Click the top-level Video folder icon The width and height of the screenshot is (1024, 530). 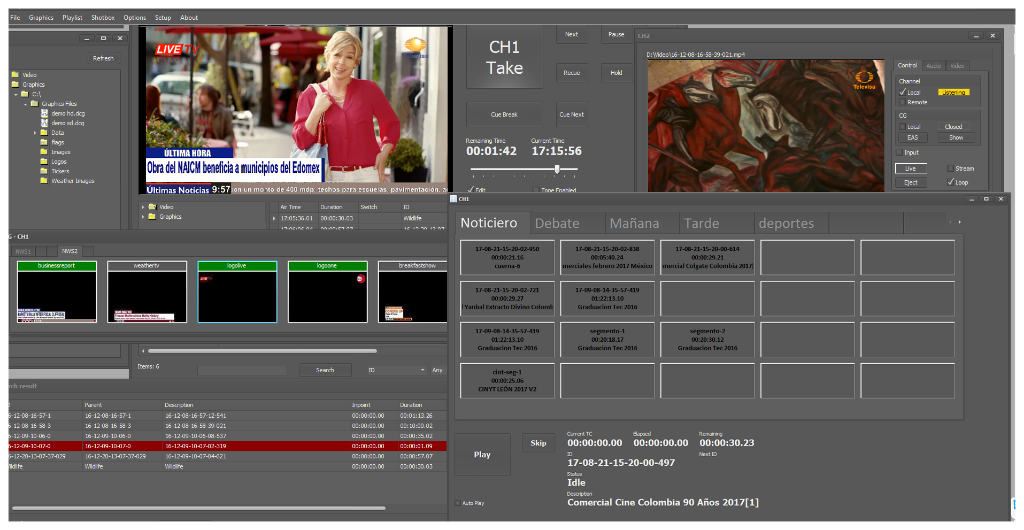pyautogui.click(x=15, y=74)
